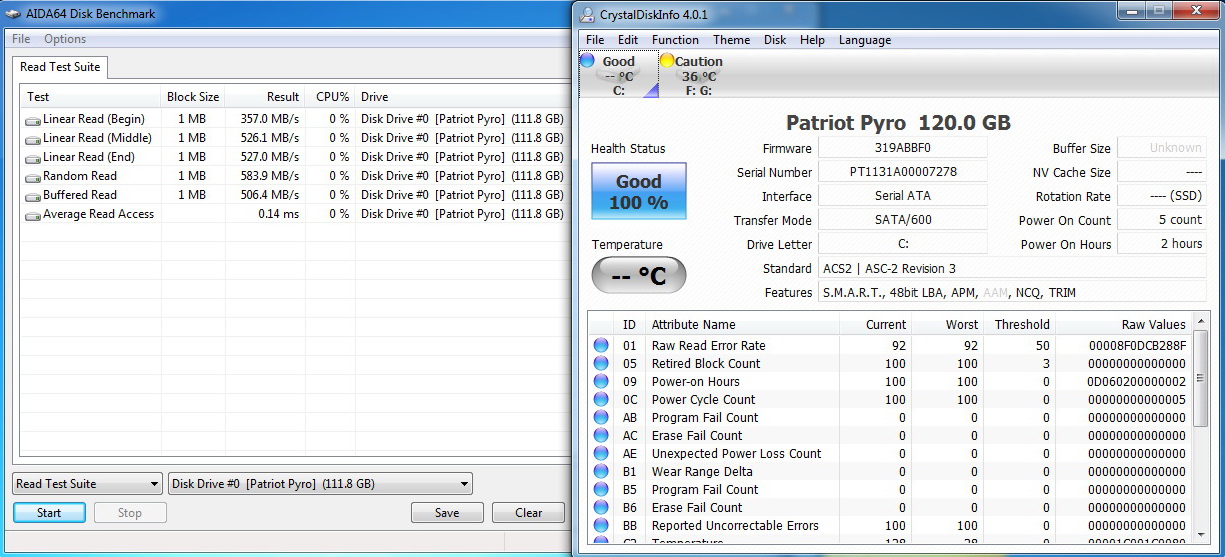Open the Read Test Suite dropdown
1225x557 pixels.
87,484
